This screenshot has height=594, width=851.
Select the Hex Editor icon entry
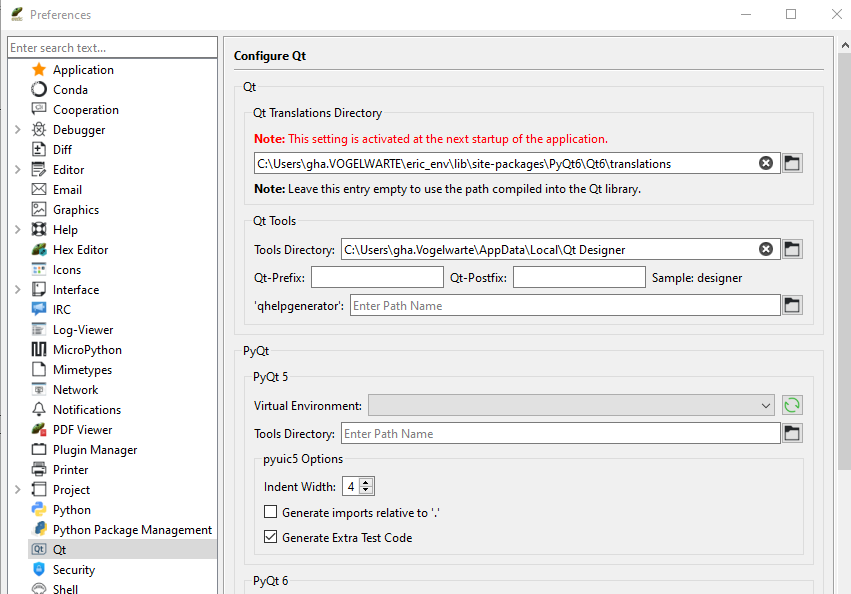pos(39,250)
